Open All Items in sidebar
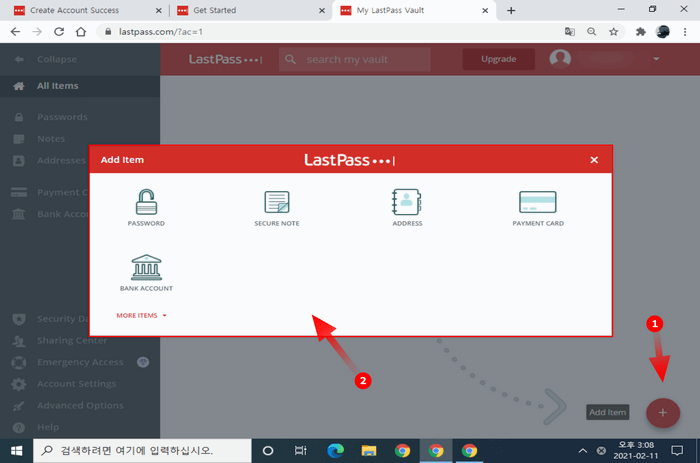 [80, 86]
